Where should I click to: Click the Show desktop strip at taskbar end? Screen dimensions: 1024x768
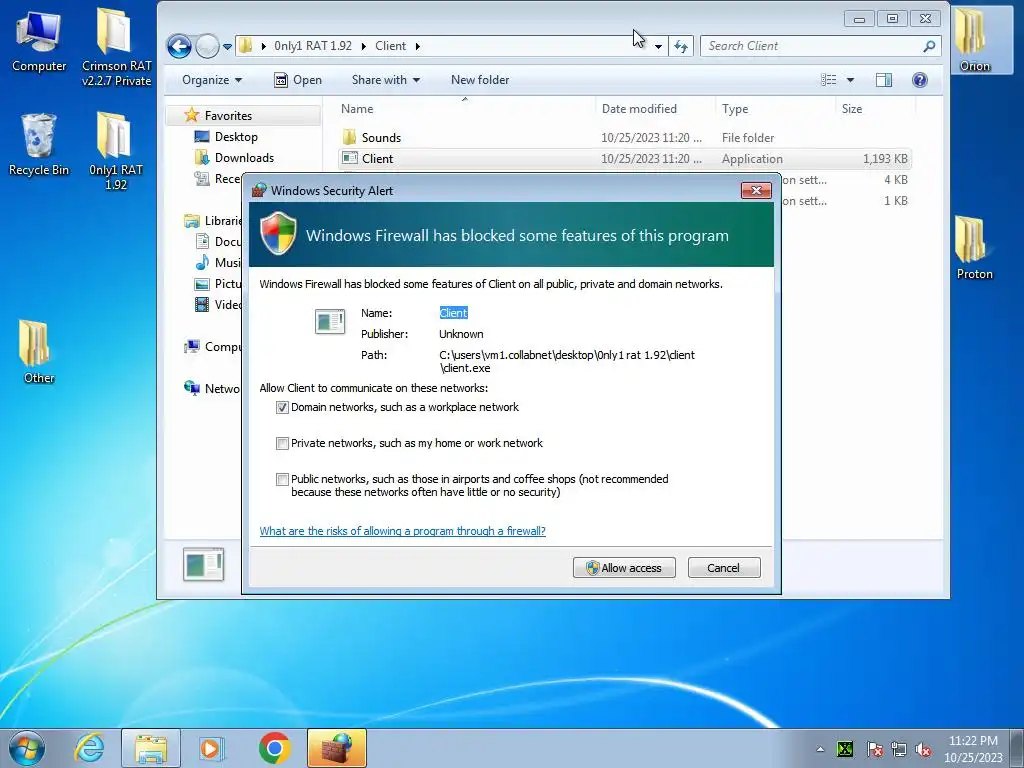point(1017,748)
